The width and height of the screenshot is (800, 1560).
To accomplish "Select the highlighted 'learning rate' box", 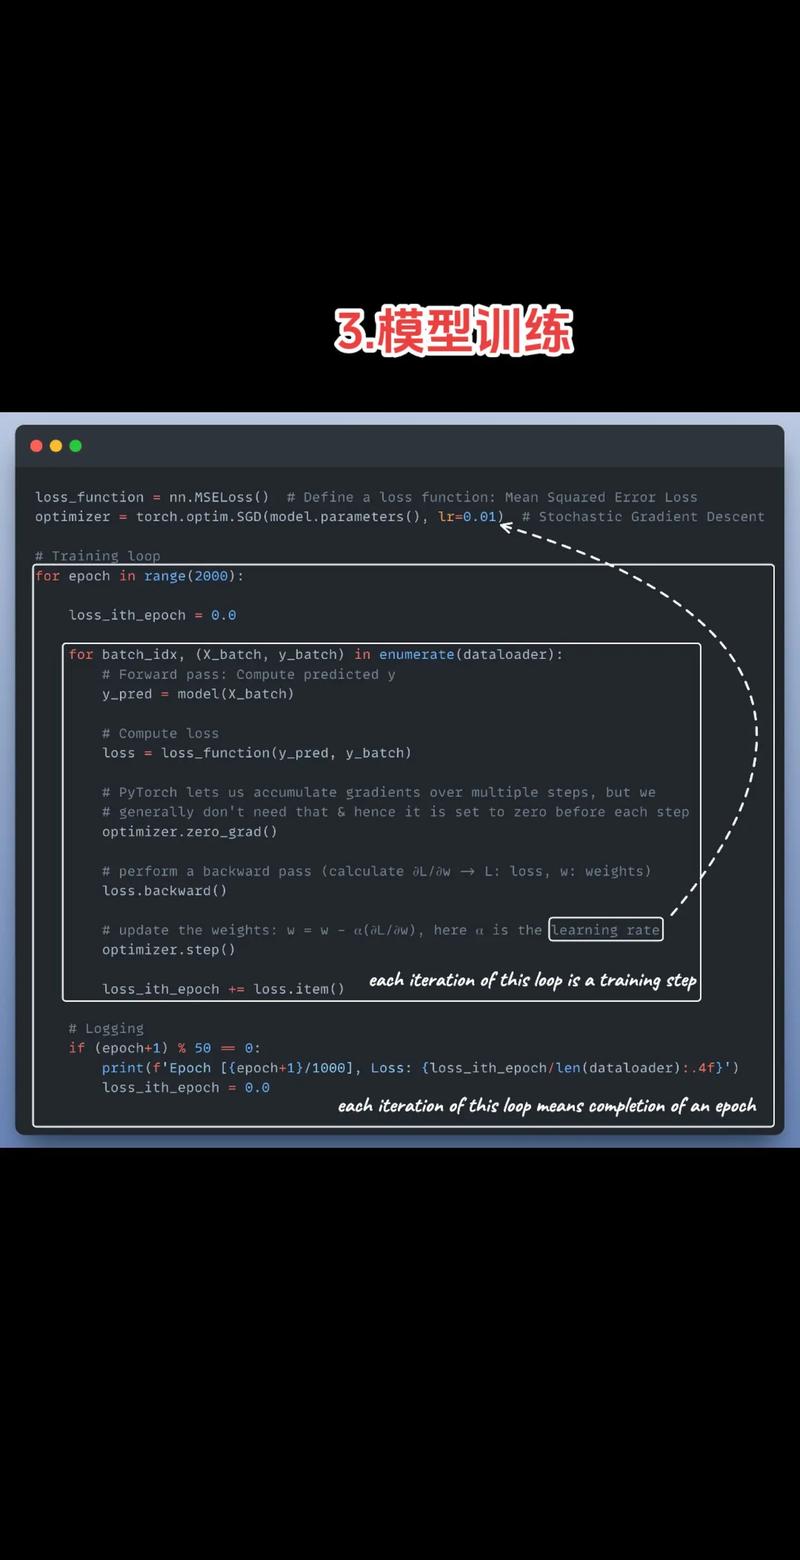I will pyautogui.click(x=606, y=930).
